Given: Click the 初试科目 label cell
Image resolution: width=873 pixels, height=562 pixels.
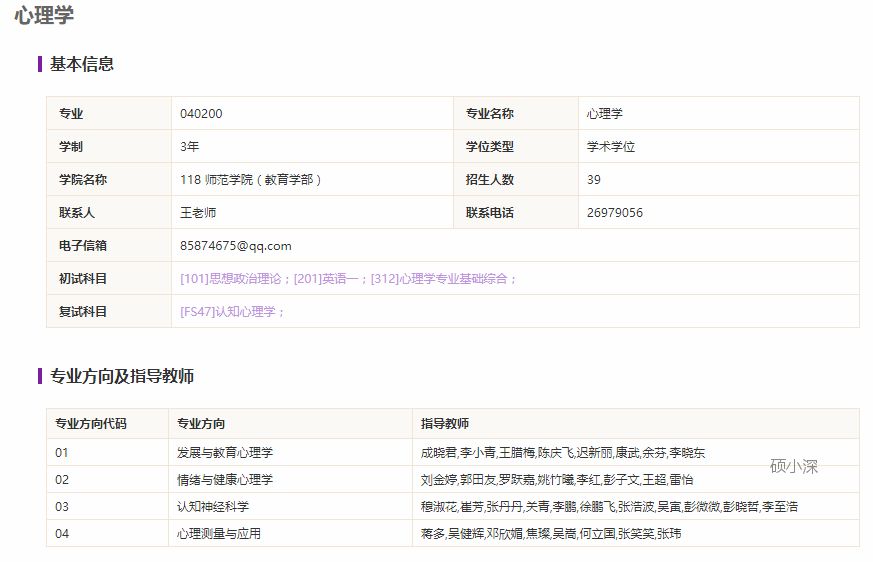Looking at the screenshot, I should (x=109, y=278).
